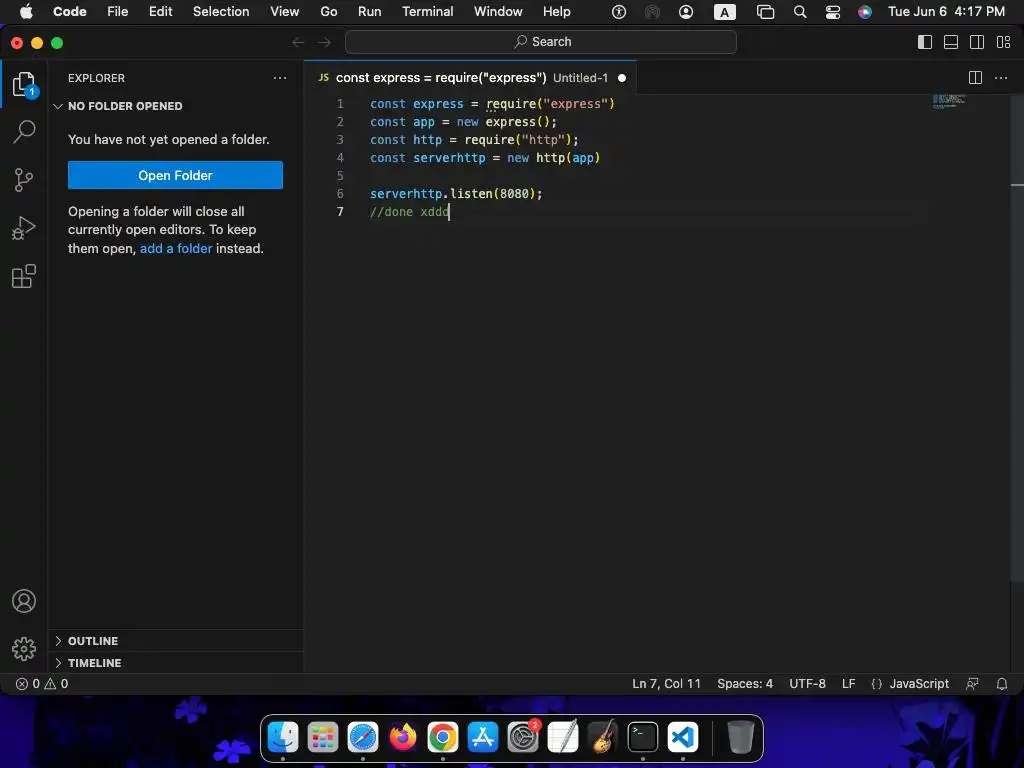
Task: Open the Terminal menu
Action: point(427,12)
